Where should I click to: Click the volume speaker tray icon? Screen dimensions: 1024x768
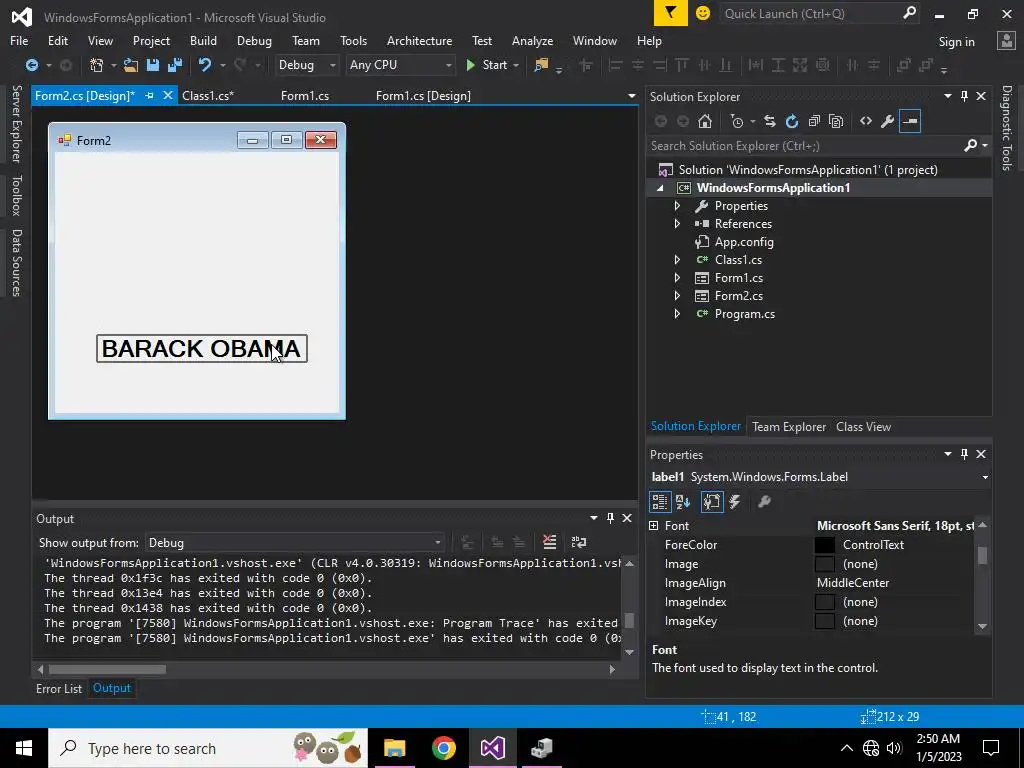pos(894,748)
